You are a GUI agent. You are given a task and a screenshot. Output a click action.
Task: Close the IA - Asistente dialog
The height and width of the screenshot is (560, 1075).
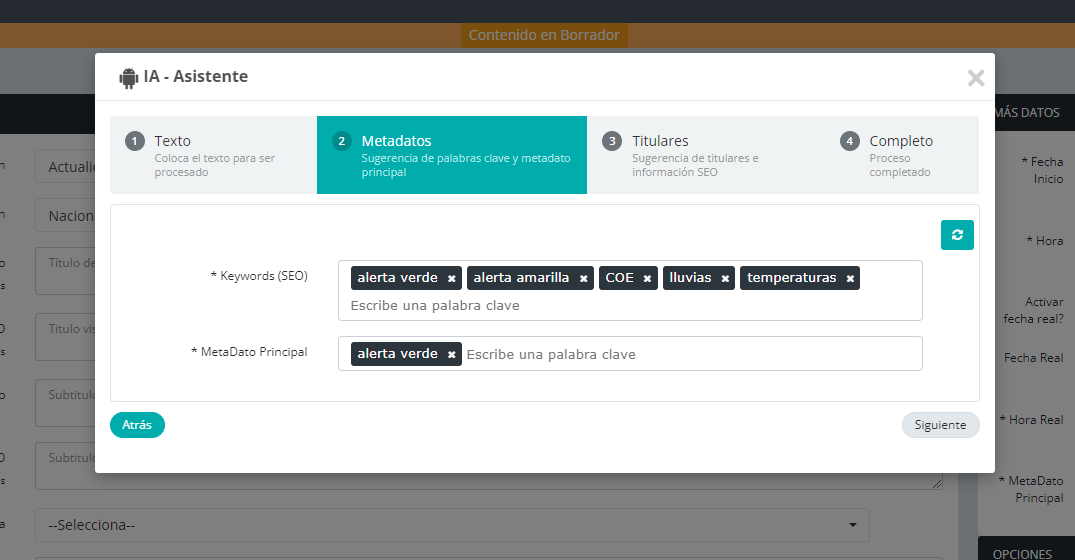point(976,78)
